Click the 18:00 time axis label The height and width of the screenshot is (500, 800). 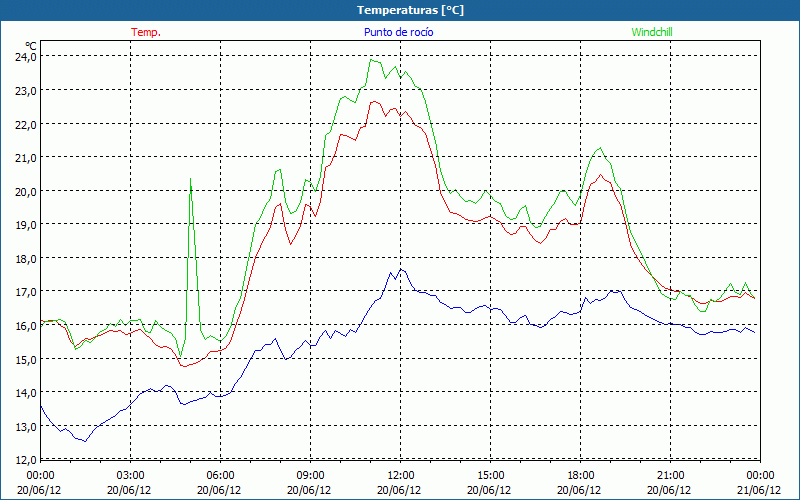(x=581, y=475)
